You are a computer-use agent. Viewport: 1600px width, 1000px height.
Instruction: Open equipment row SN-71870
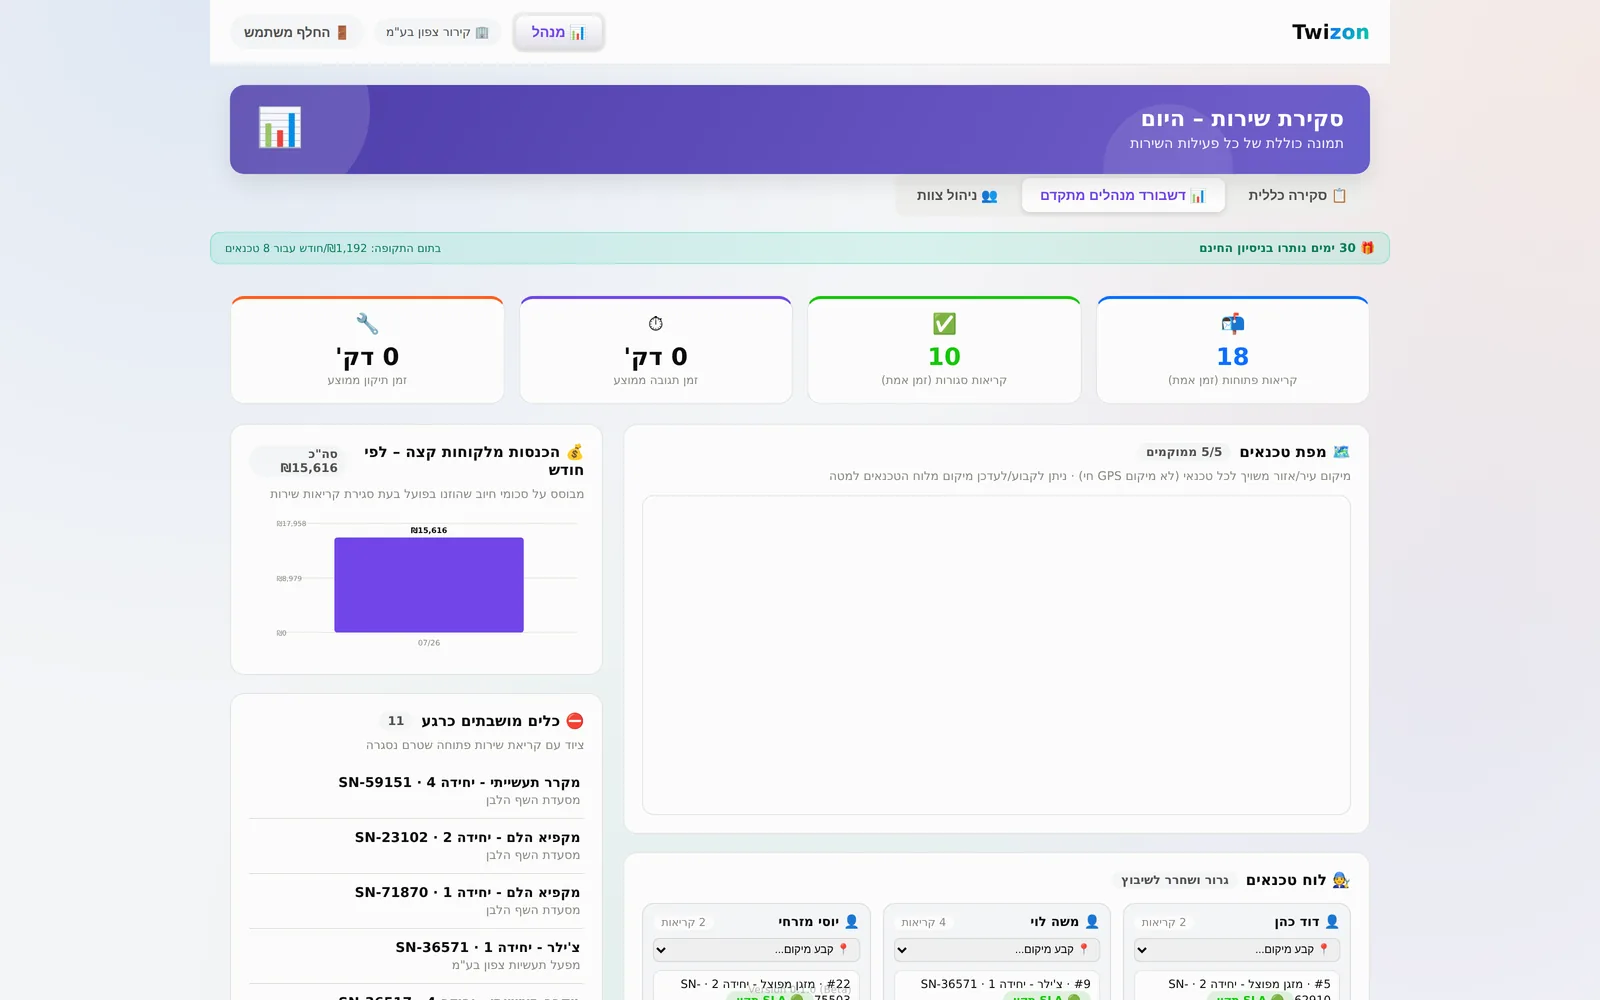(416, 901)
